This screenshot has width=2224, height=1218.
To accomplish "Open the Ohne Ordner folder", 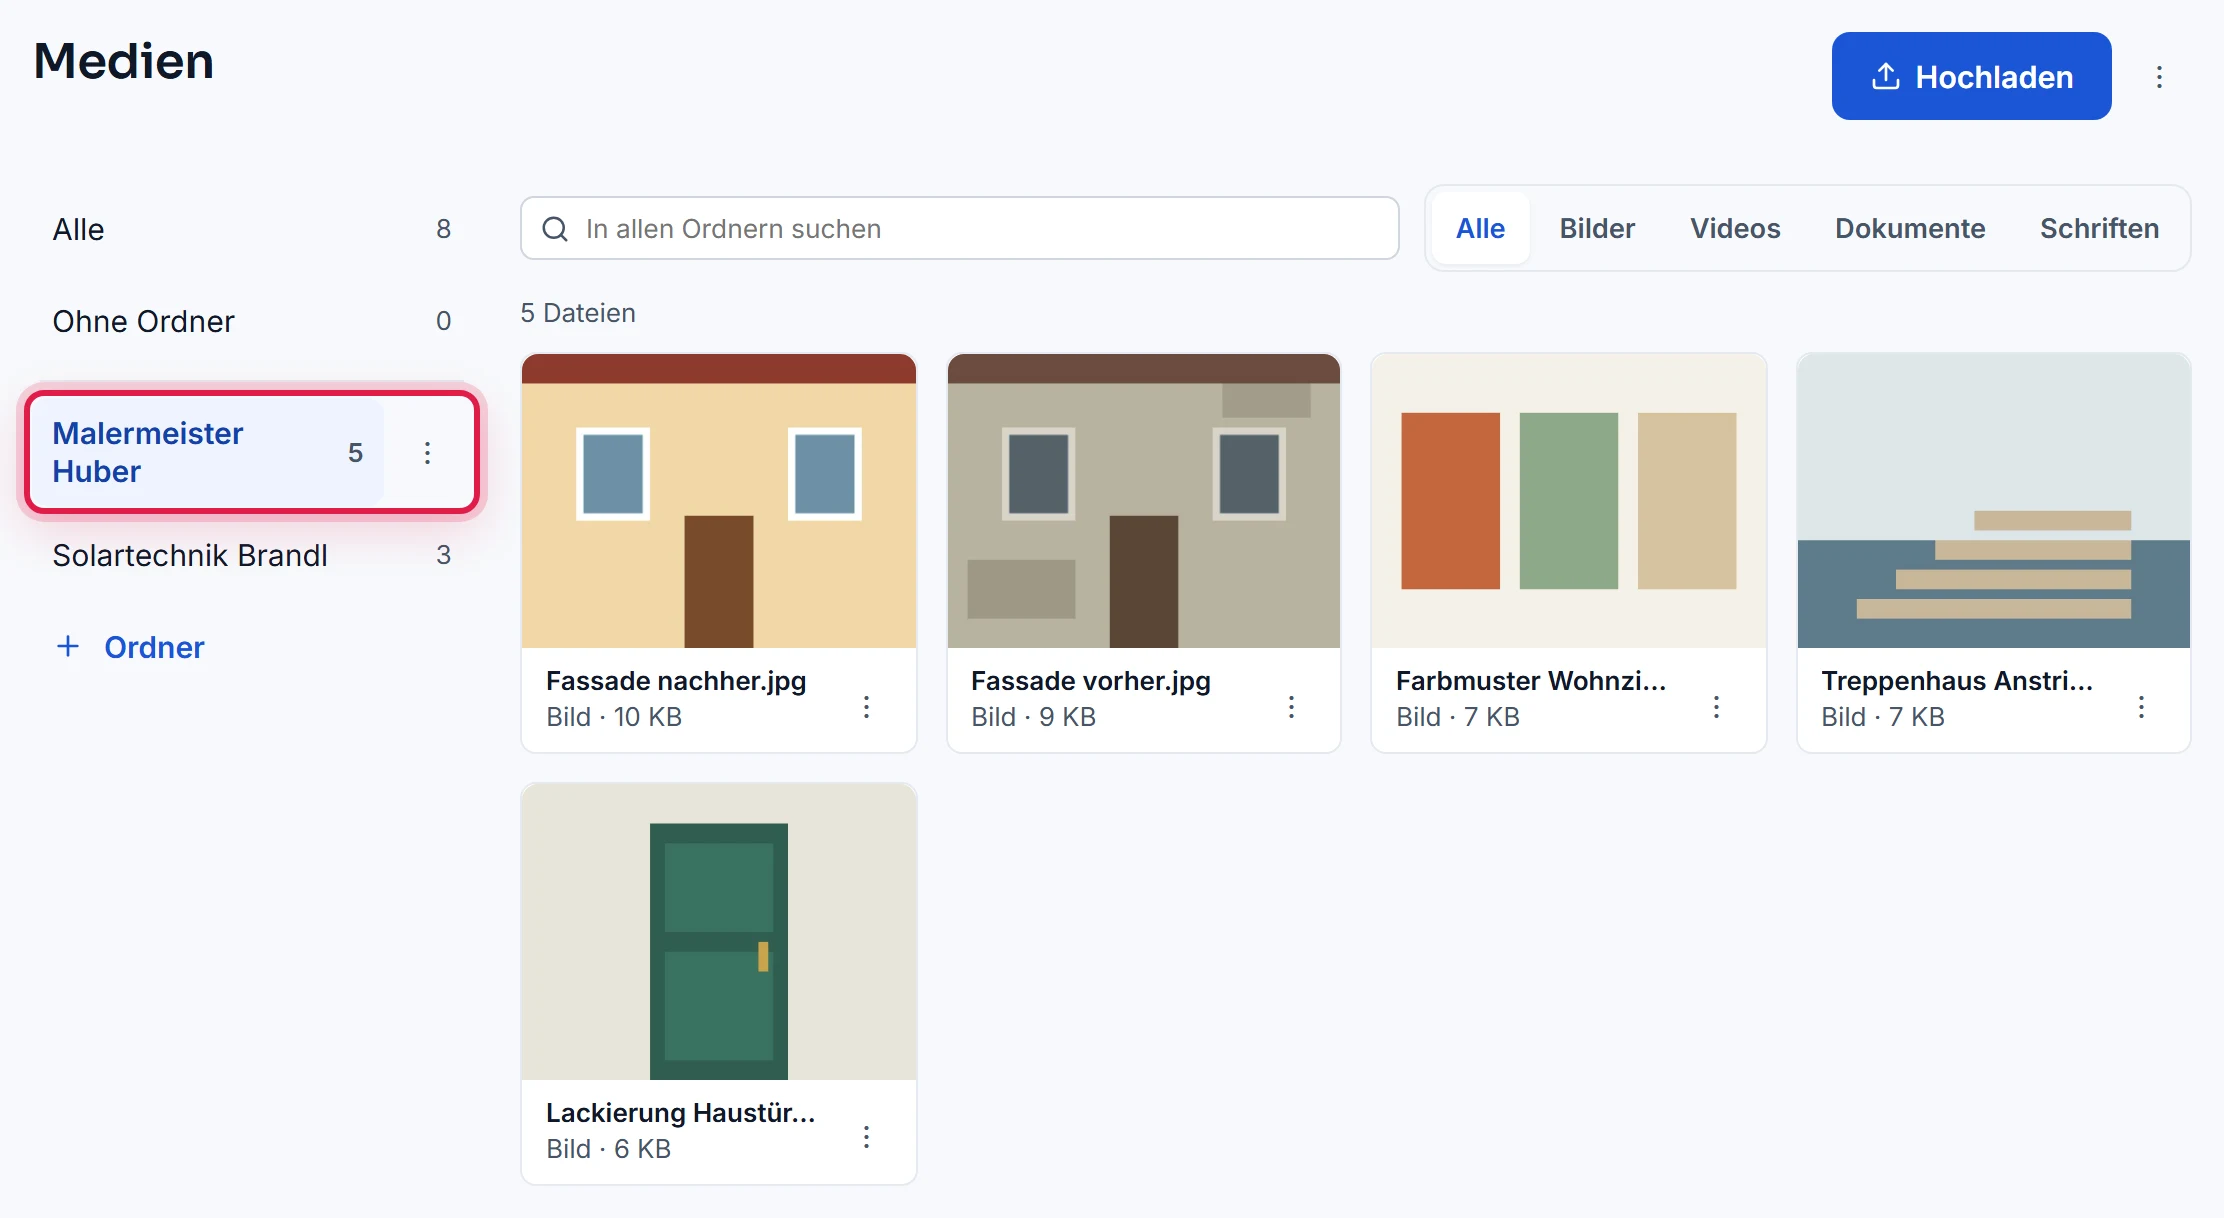I will [252, 321].
